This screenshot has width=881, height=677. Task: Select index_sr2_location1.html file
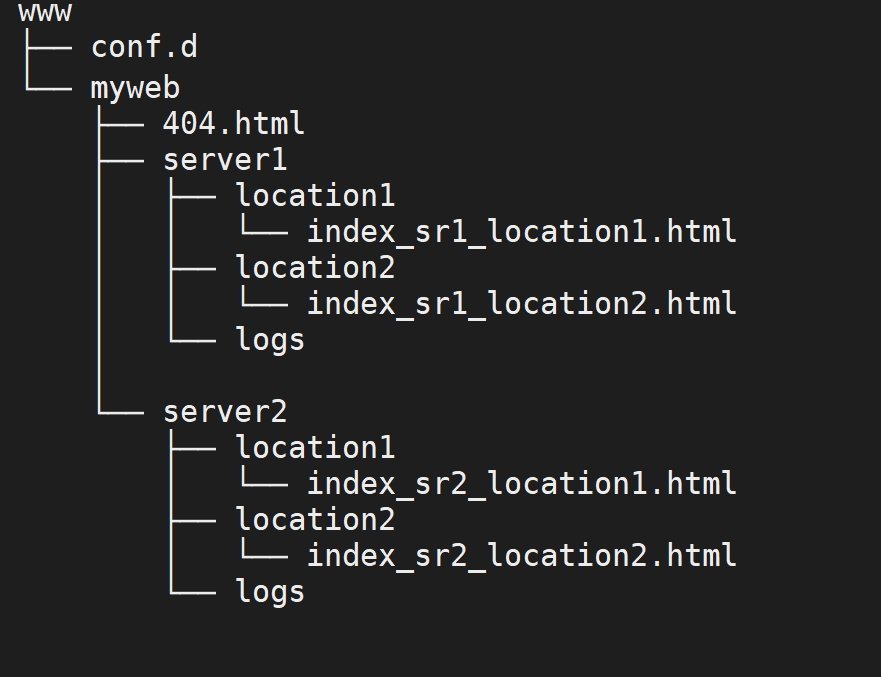point(521,484)
